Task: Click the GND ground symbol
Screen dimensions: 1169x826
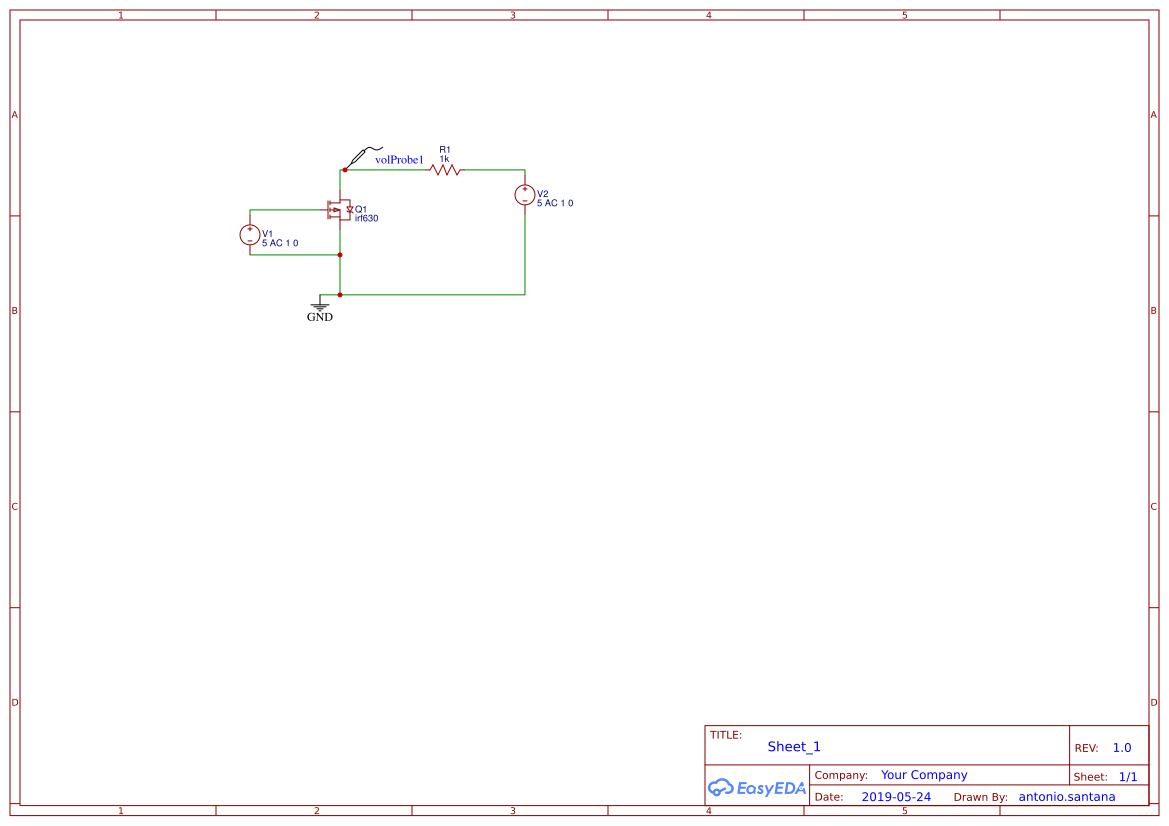Action: coord(319,306)
